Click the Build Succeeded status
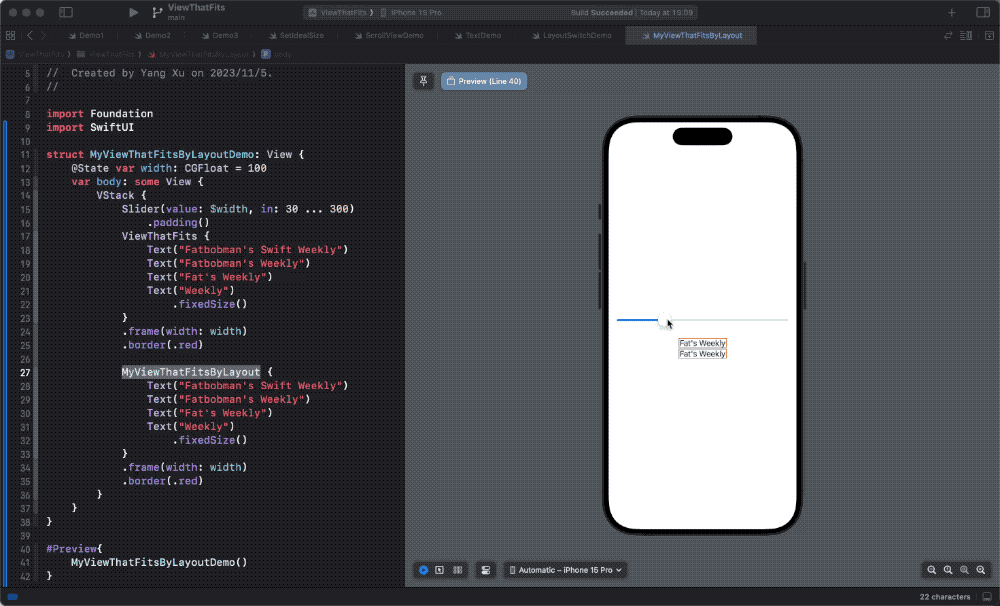The width and height of the screenshot is (1000, 606). [x=601, y=13]
